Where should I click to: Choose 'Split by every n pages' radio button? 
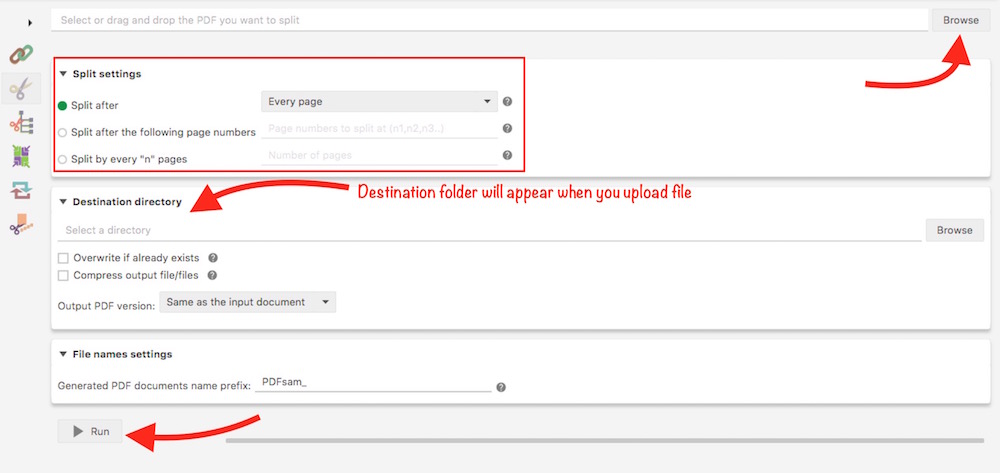(63, 159)
